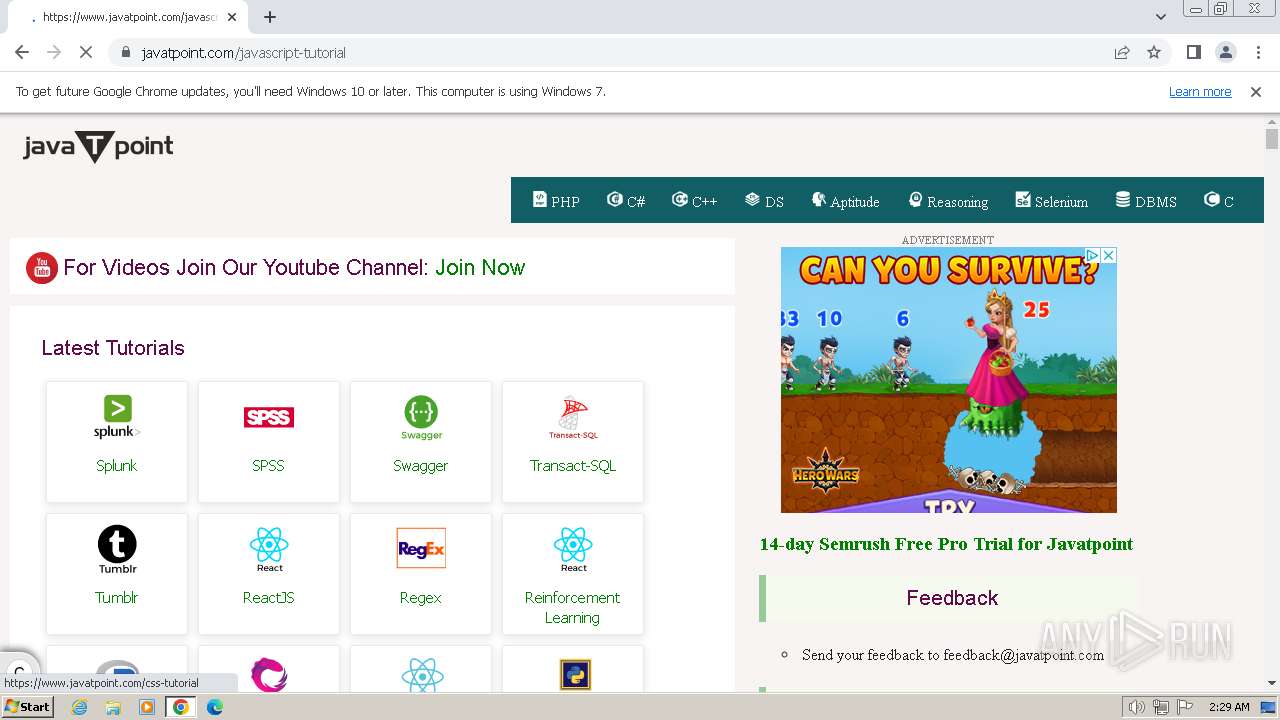View the site information lock icon
This screenshot has width=1280, height=720.
click(125, 52)
